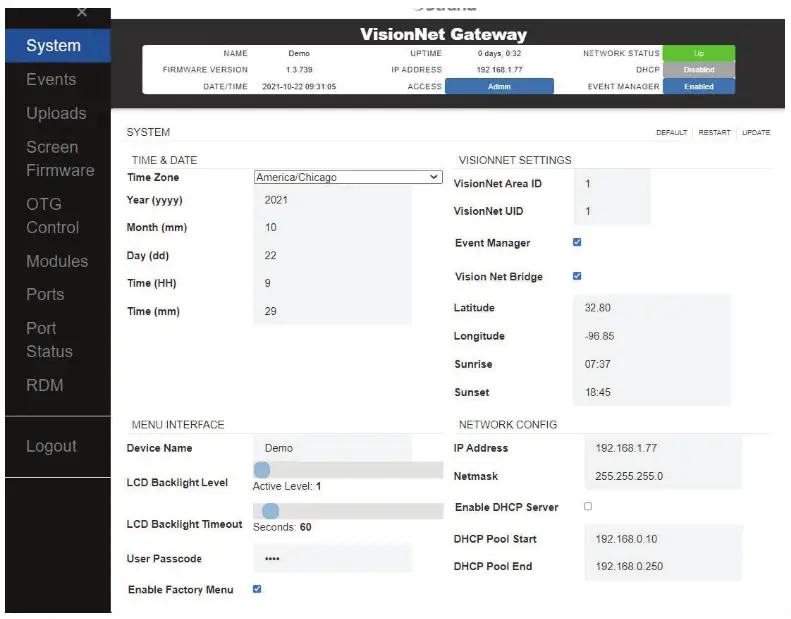Edit the Time (mm) field
Screen dimensions: 791x619
(x=332, y=311)
